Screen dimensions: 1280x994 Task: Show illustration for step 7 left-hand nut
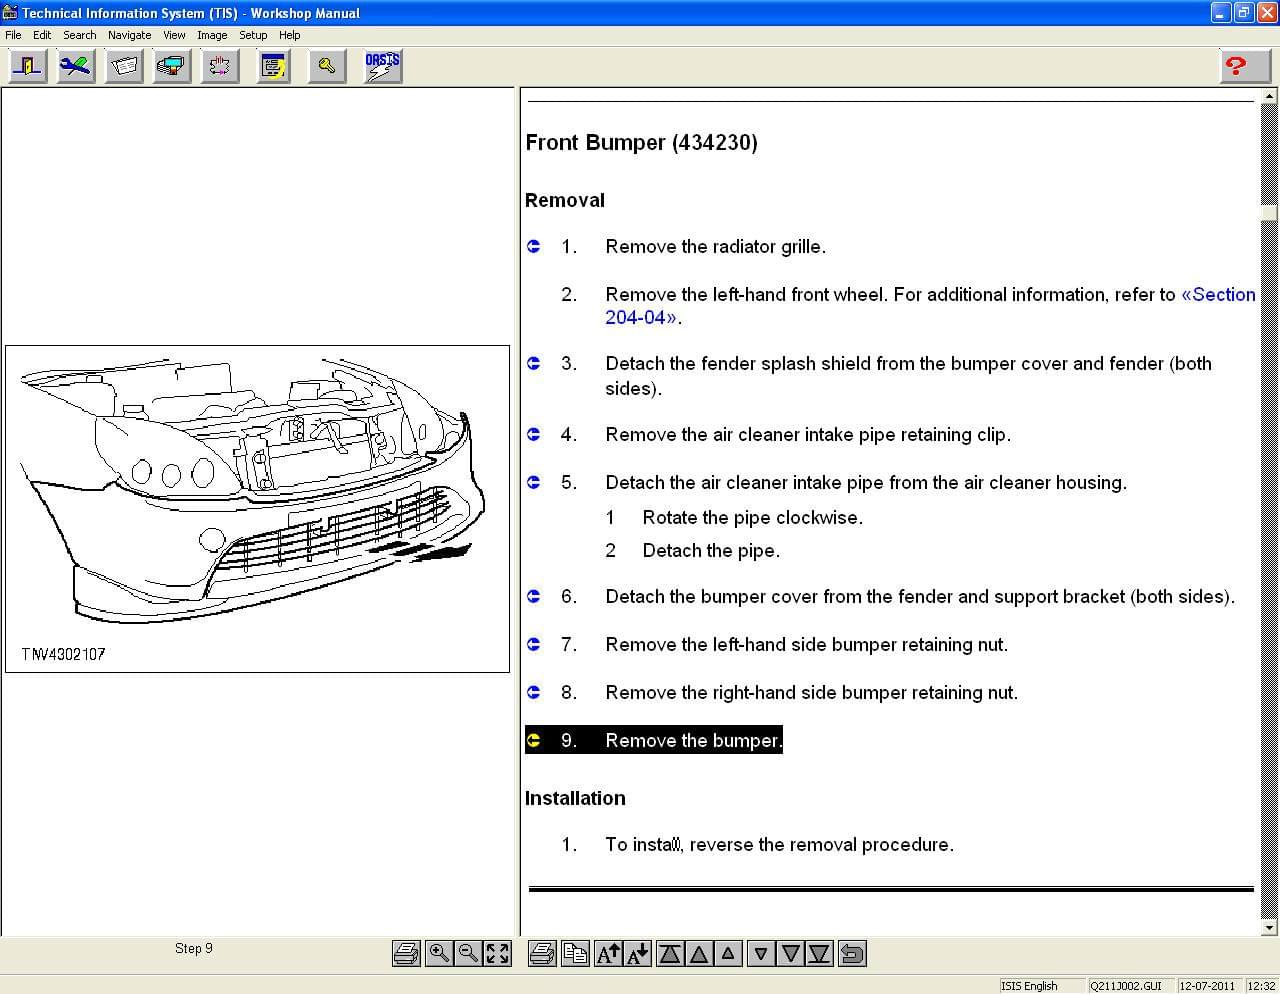coord(534,644)
